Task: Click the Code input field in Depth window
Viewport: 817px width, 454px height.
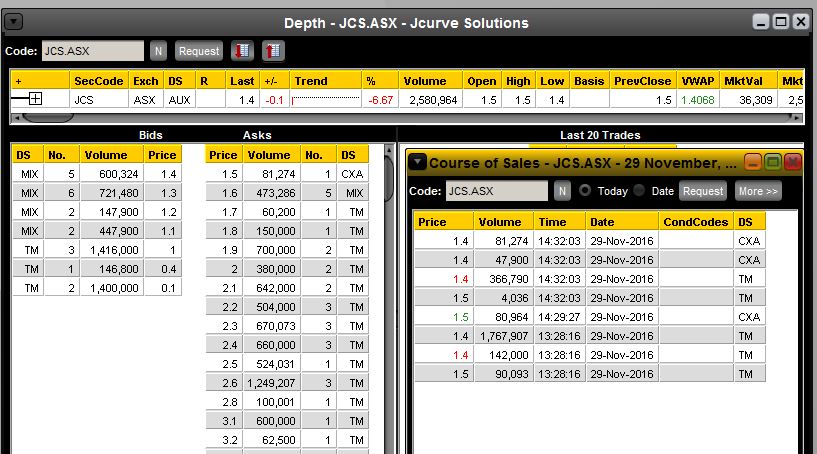Action: [93, 51]
